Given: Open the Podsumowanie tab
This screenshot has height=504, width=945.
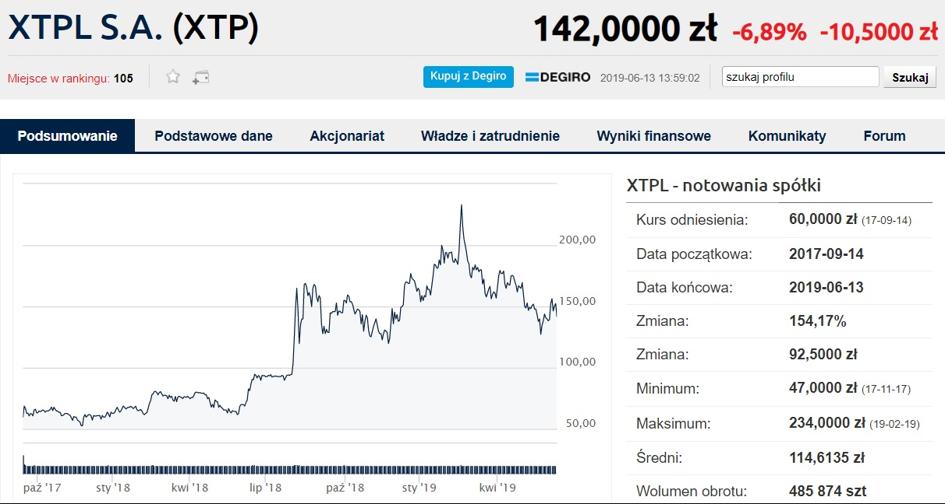Looking at the screenshot, I should (x=67, y=136).
